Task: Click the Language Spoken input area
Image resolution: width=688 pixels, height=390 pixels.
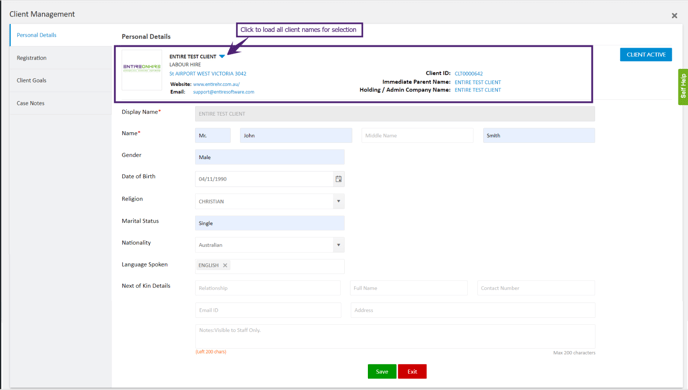Action: (x=270, y=266)
